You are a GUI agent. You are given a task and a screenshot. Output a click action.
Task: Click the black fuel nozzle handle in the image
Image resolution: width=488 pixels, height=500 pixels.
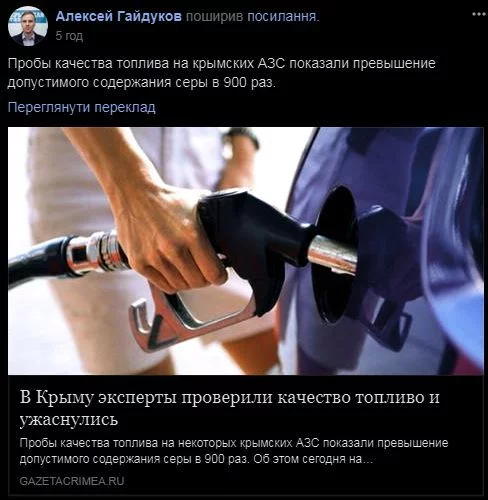(253, 233)
